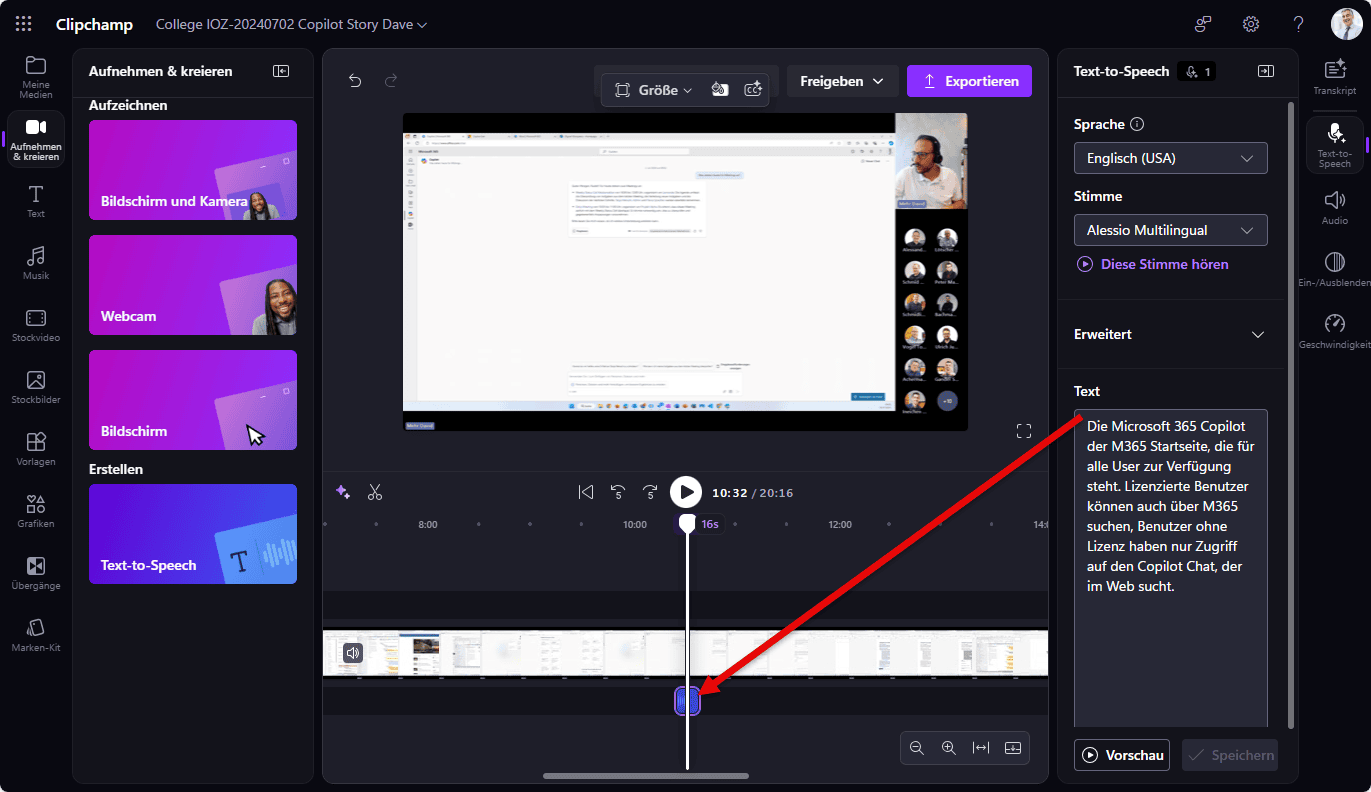This screenshot has width=1371, height=792.
Task: Zoom in on the timeline
Action: click(x=948, y=748)
